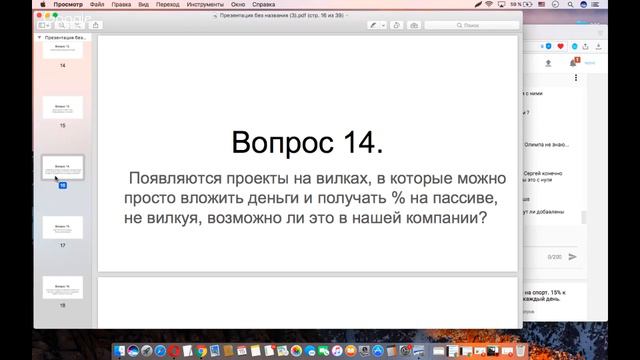Screen dimensions: 640x360
Task: Open Calendar from the Dock
Action: click(x=242, y=351)
